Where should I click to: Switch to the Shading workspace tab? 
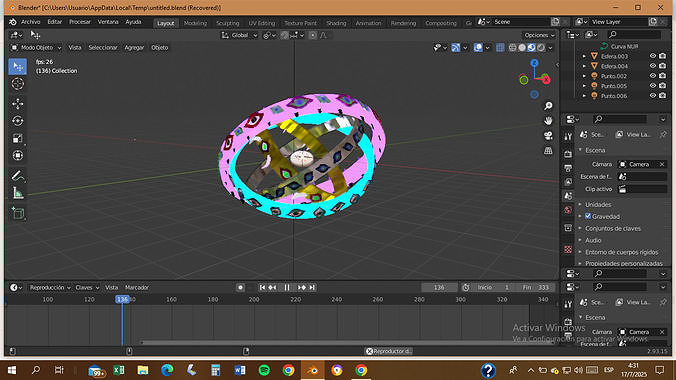pos(336,23)
